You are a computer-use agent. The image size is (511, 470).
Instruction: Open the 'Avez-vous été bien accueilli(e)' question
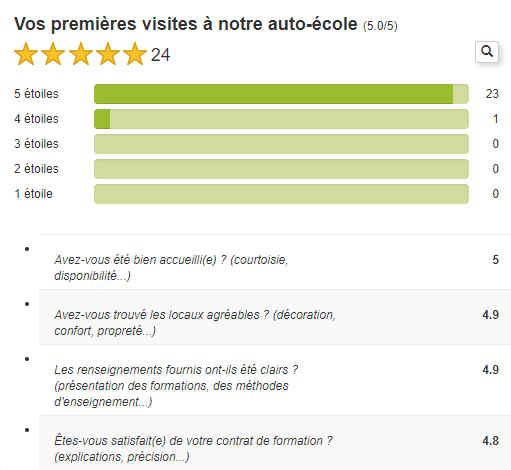pos(275,262)
